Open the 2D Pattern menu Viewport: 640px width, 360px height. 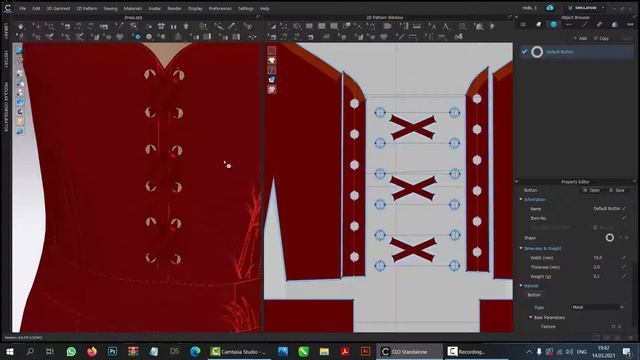(x=87, y=8)
